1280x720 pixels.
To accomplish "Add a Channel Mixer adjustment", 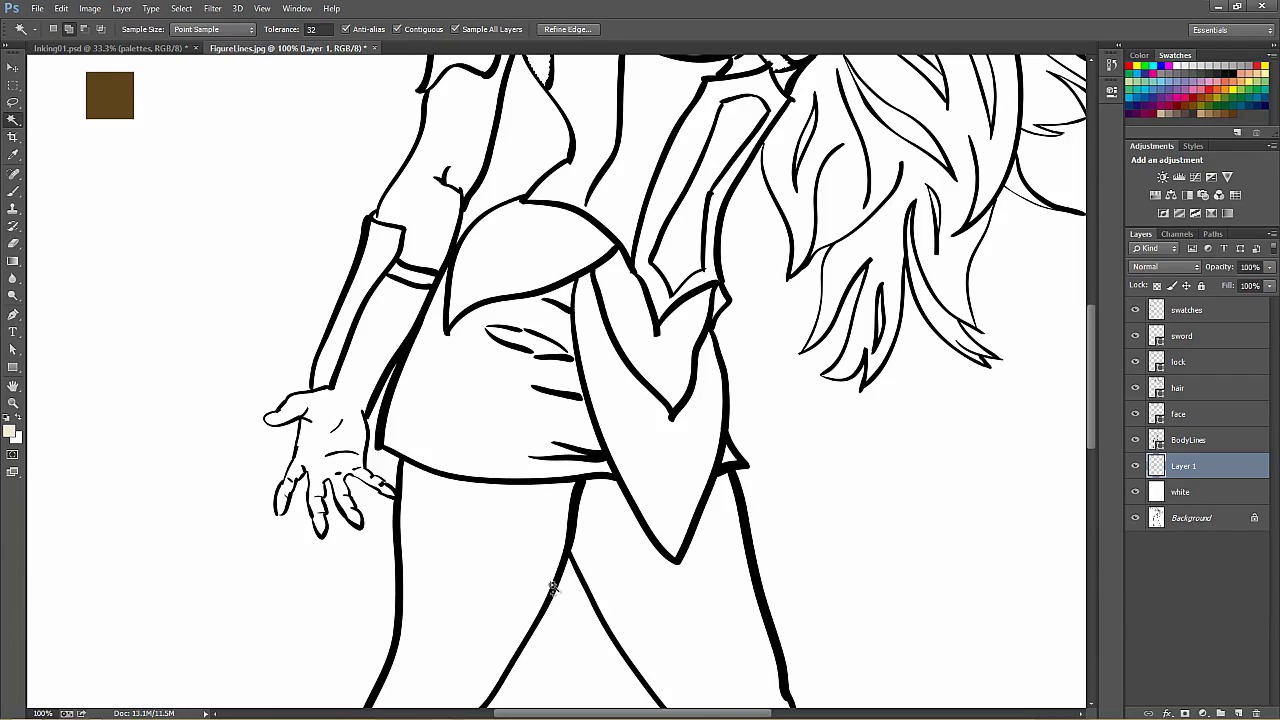I will tap(1219, 195).
